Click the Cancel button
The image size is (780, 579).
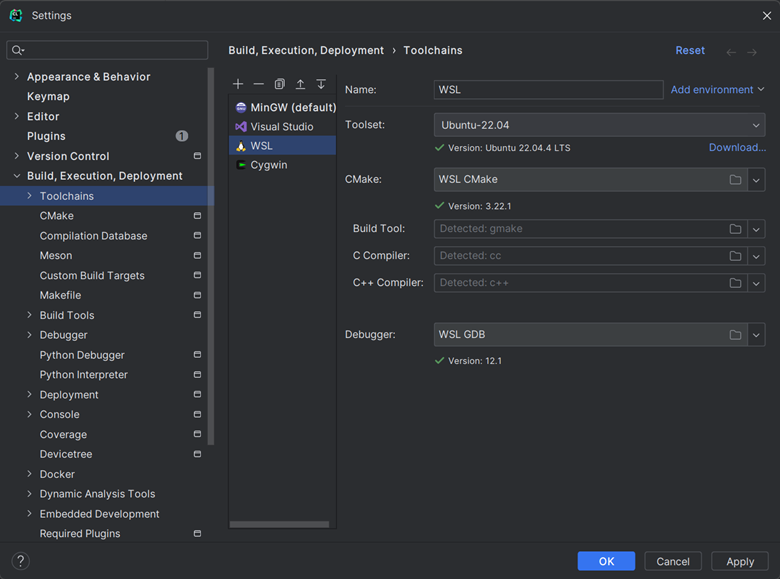coord(673,561)
